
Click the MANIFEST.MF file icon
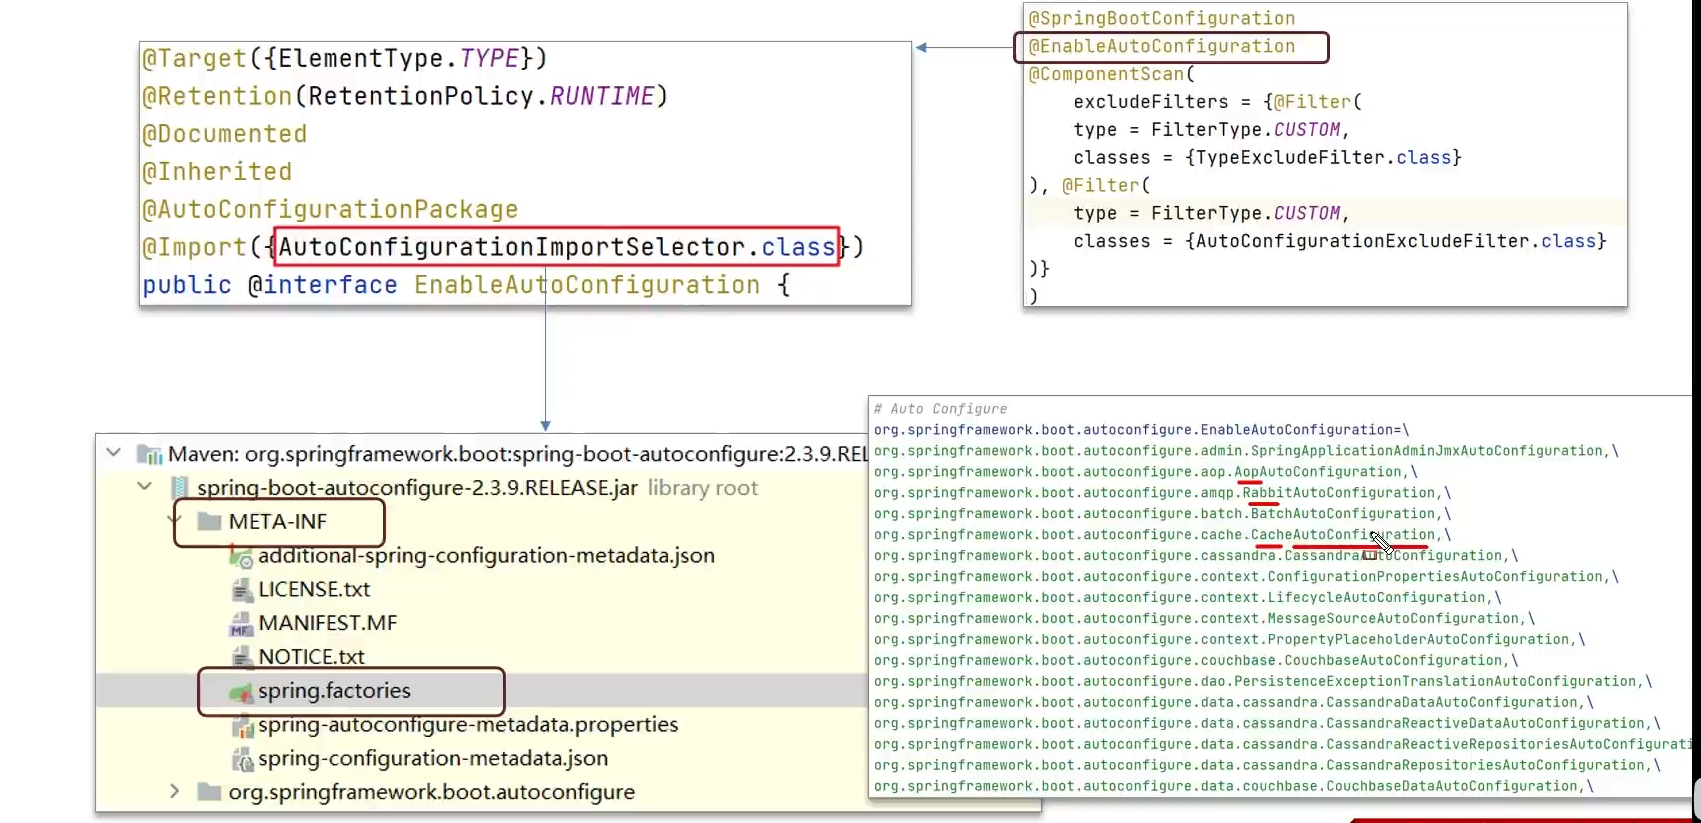click(x=241, y=624)
